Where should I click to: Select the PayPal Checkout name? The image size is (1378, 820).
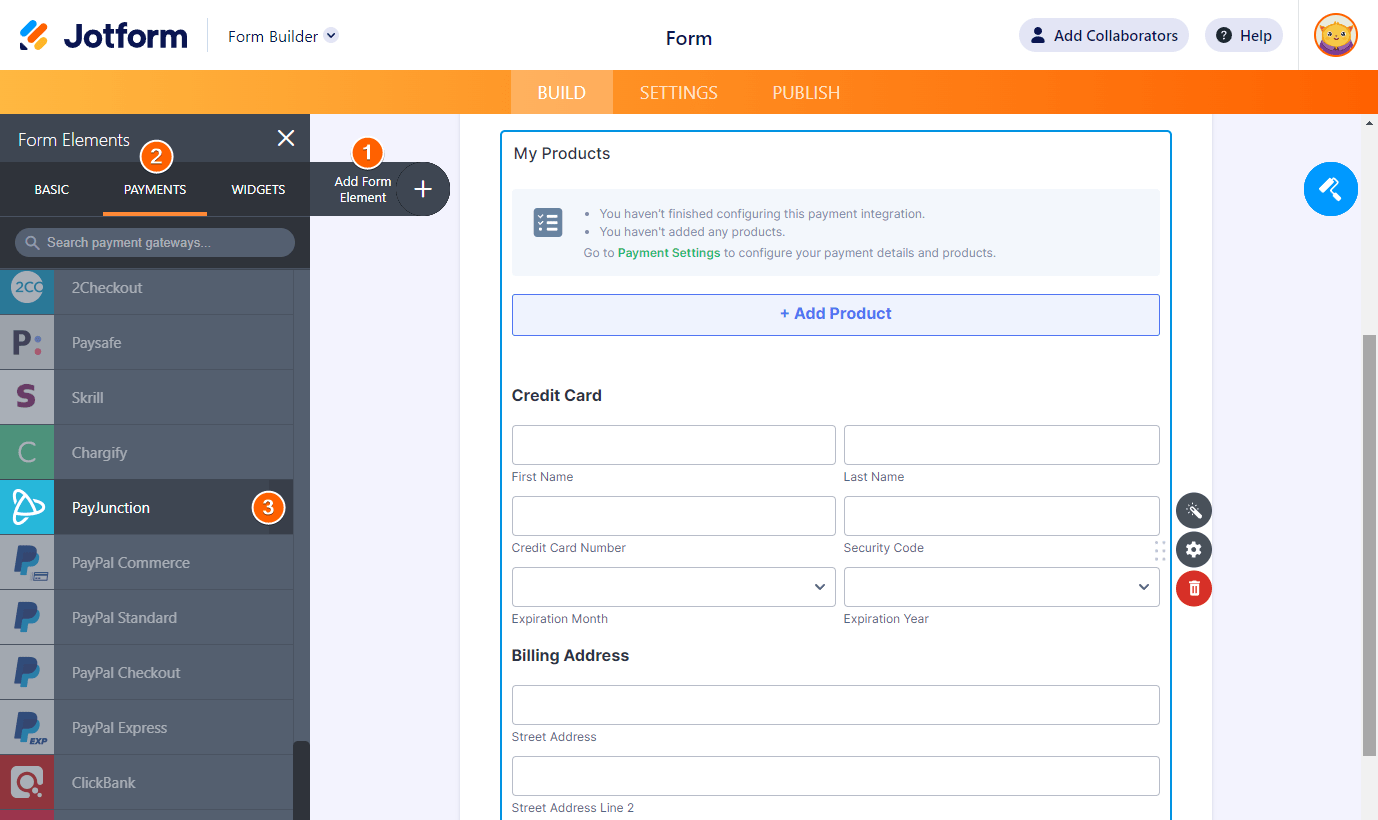[126, 673]
